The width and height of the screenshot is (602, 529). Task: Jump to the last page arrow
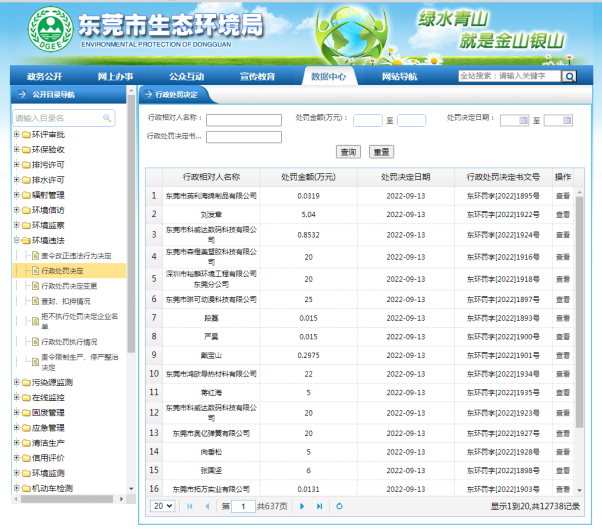319,506
